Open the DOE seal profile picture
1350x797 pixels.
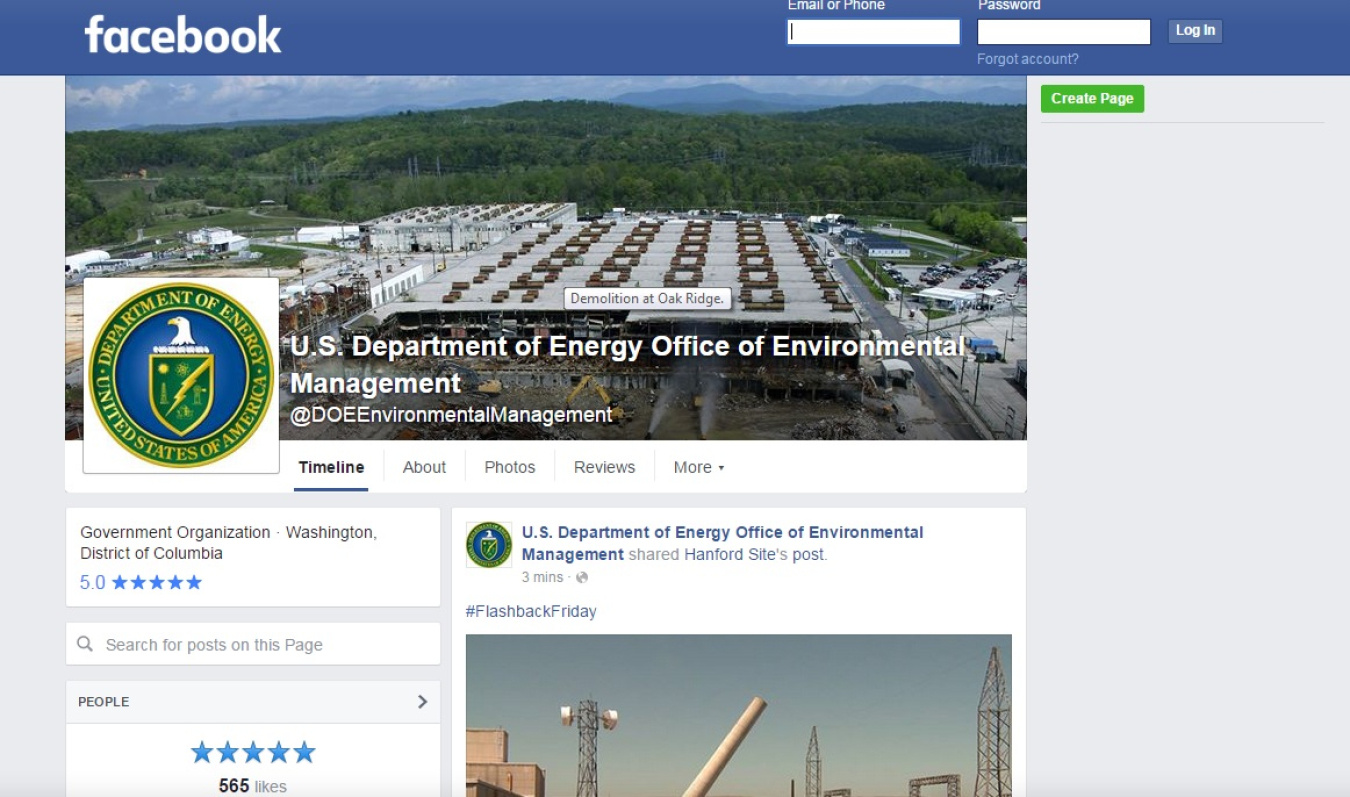coord(181,375)
